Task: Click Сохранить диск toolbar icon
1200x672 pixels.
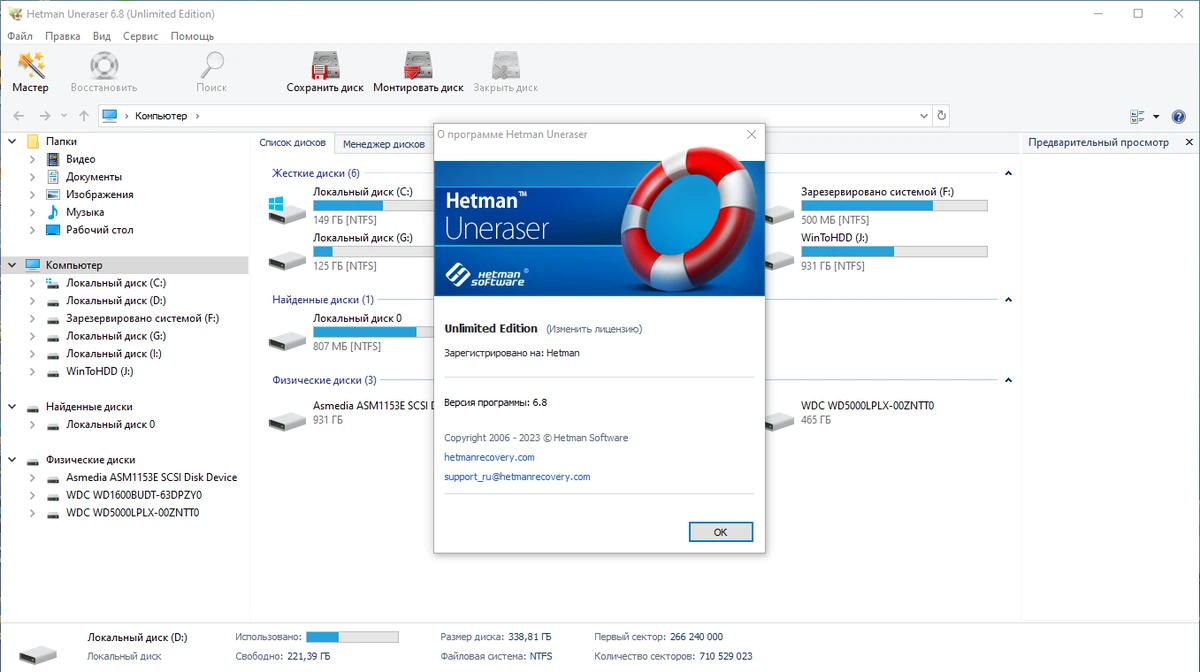Action: [325, 73]
